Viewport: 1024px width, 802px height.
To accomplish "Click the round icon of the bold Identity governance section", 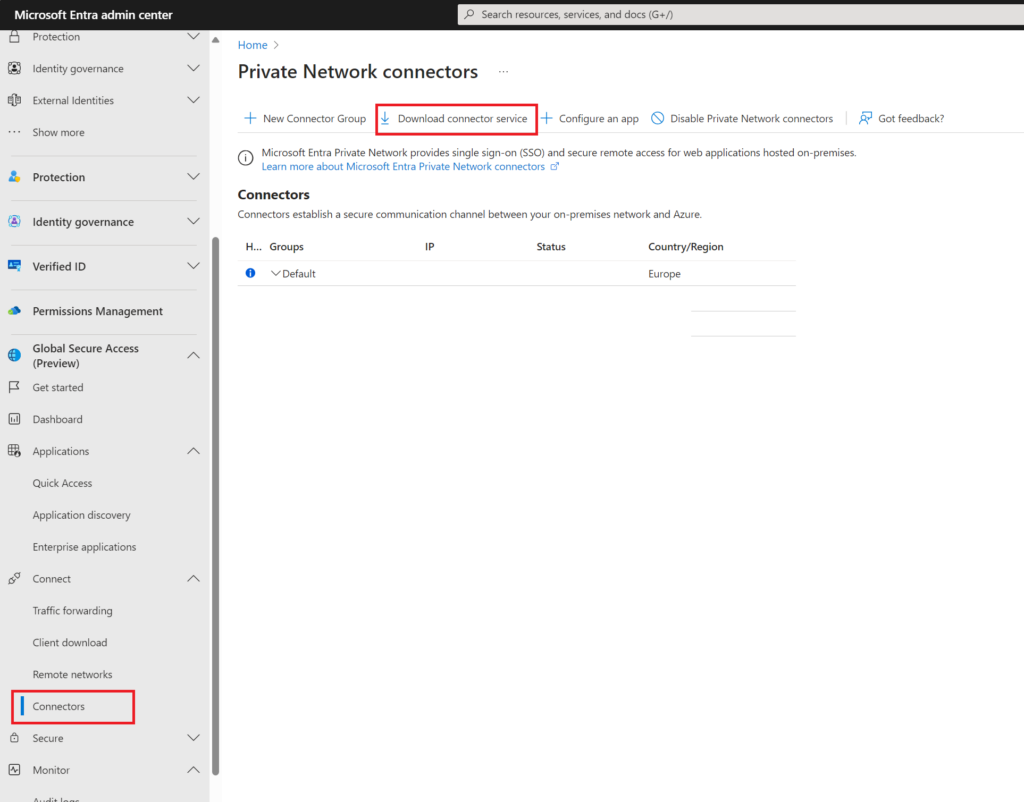I will pyautogui.click(x=14, y=221).
